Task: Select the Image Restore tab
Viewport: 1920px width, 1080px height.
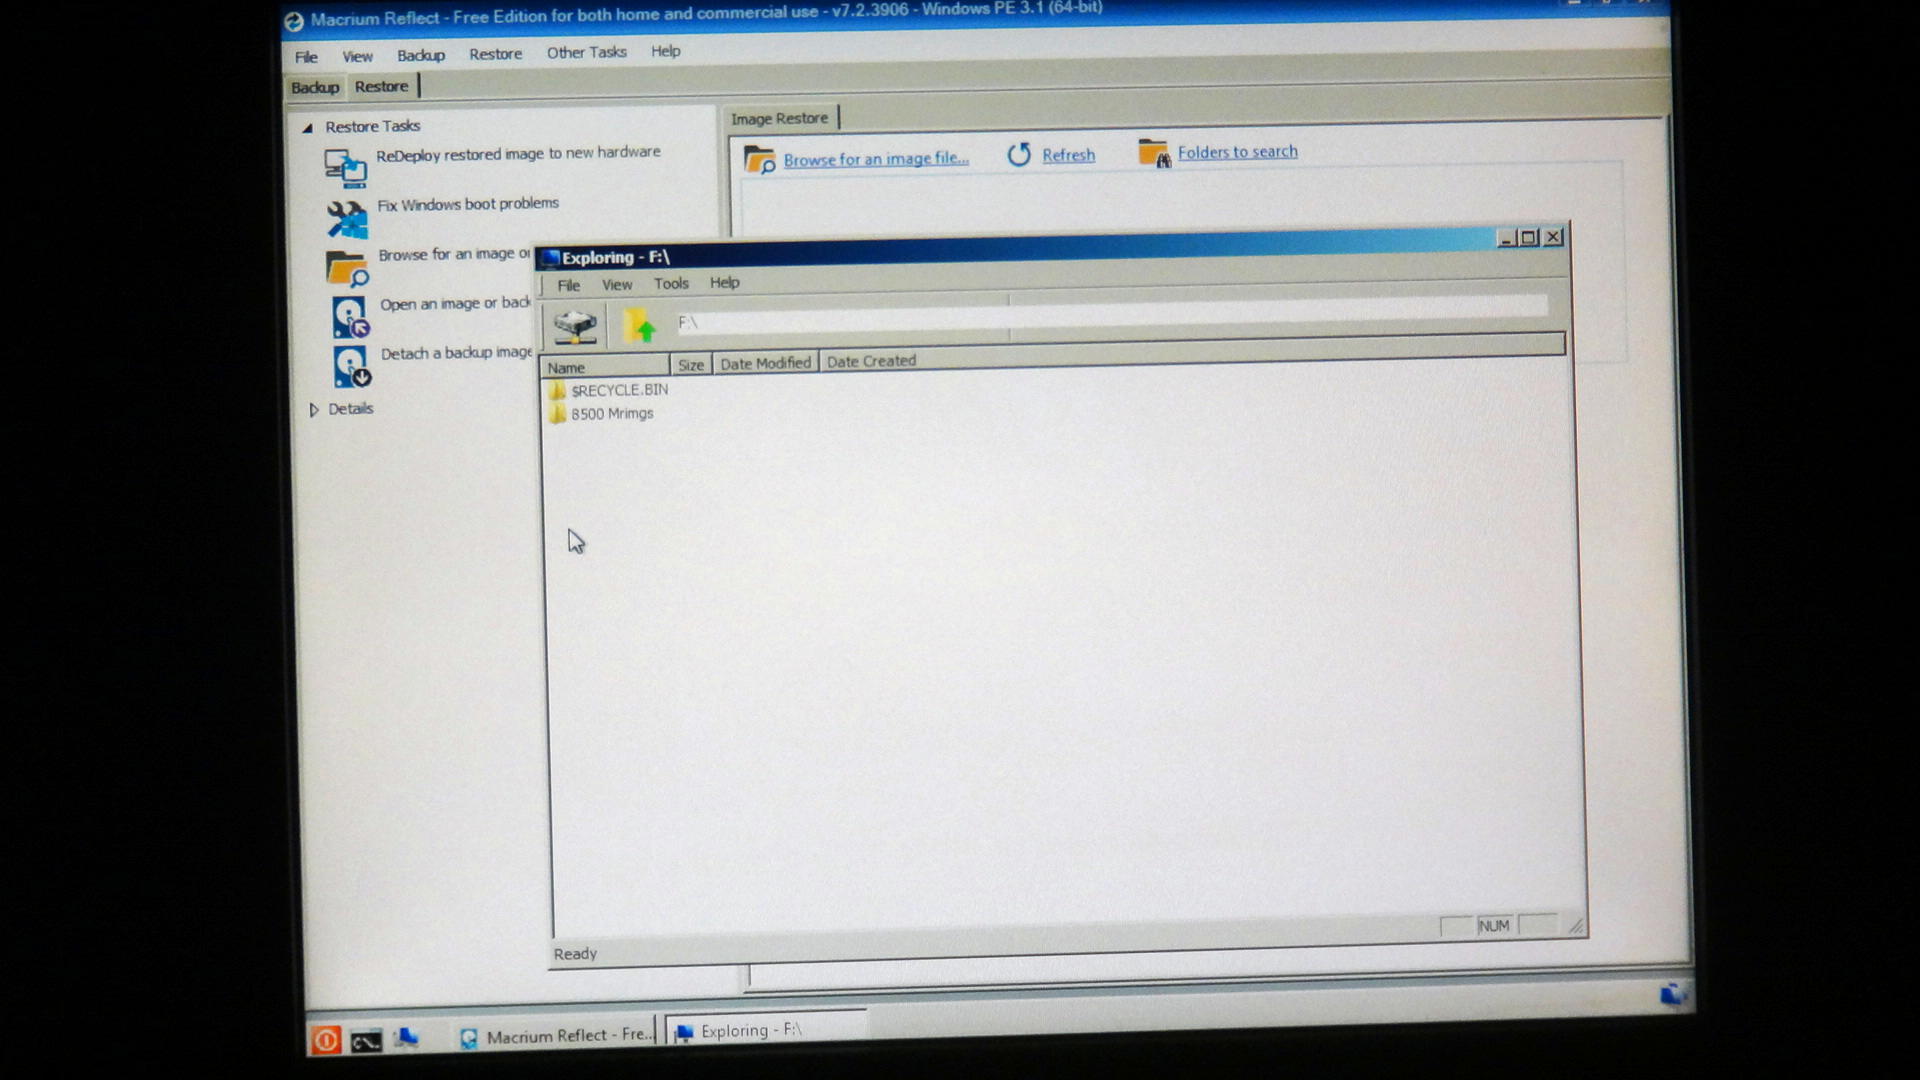Action: click(779, 118)
